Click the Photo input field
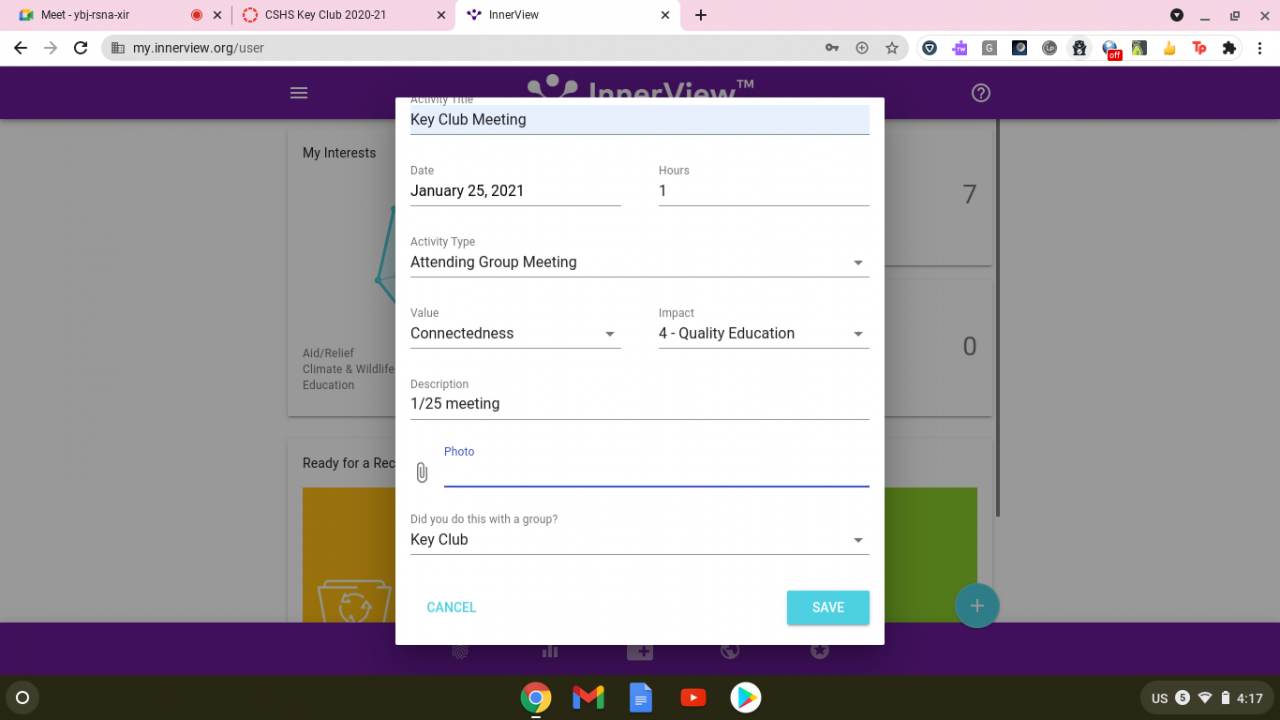 656,473
